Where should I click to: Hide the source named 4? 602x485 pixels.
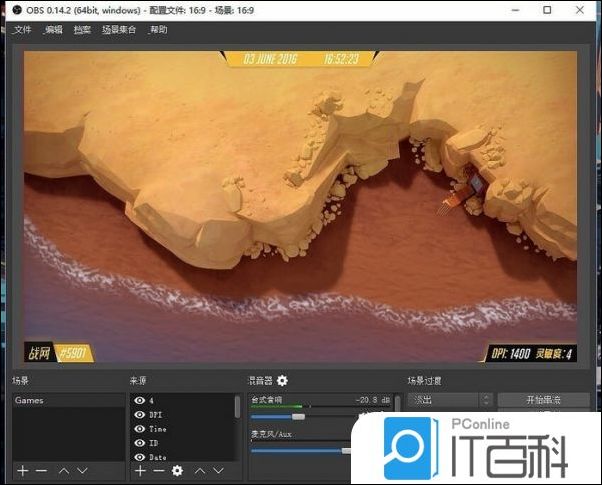point(139,401)
